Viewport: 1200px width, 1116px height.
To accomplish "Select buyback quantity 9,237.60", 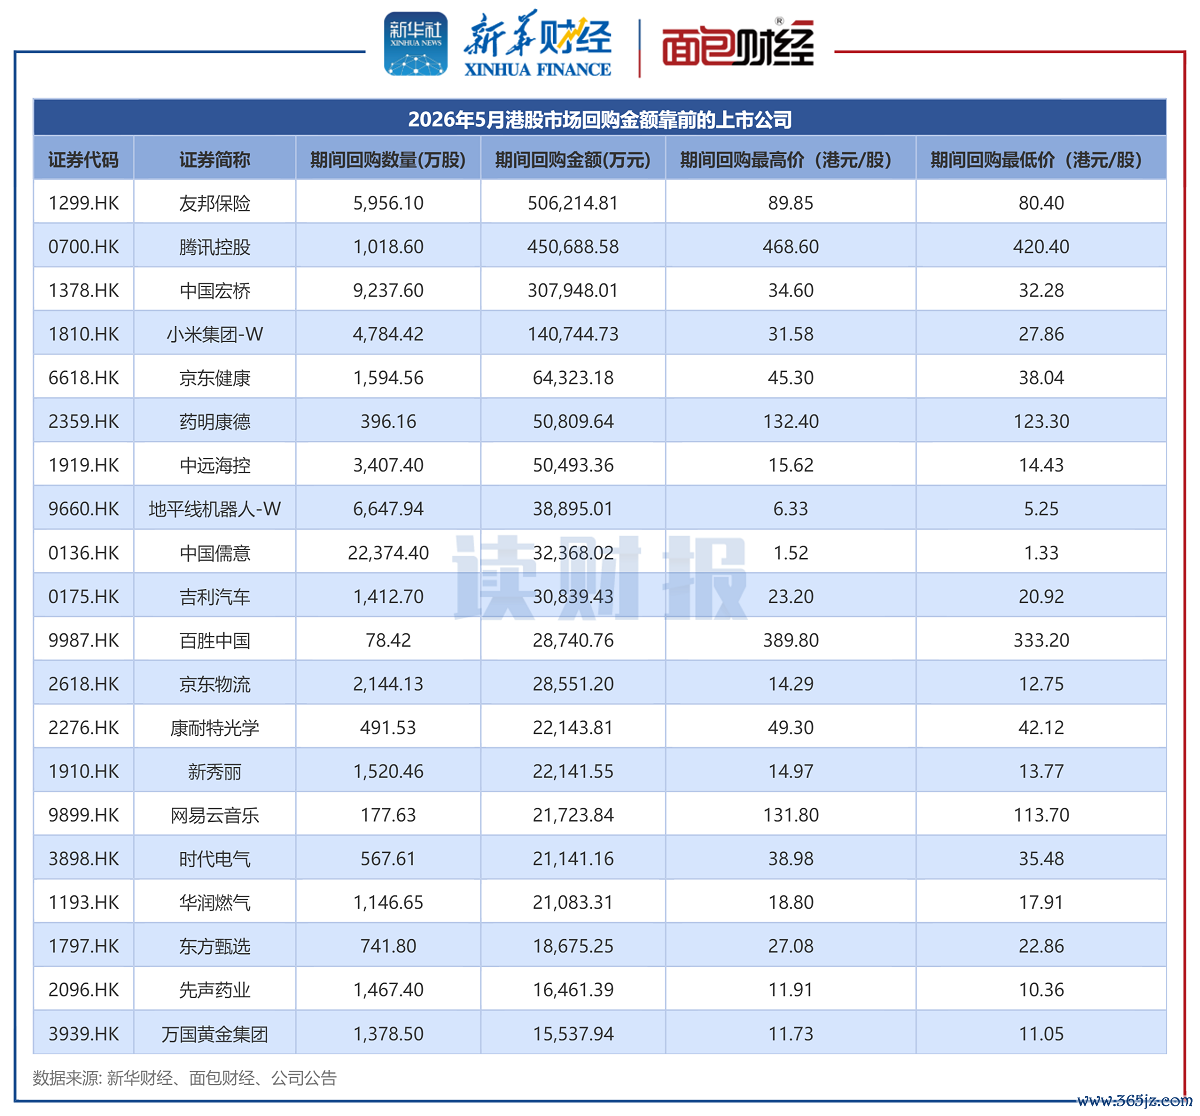I will (388, 291).
